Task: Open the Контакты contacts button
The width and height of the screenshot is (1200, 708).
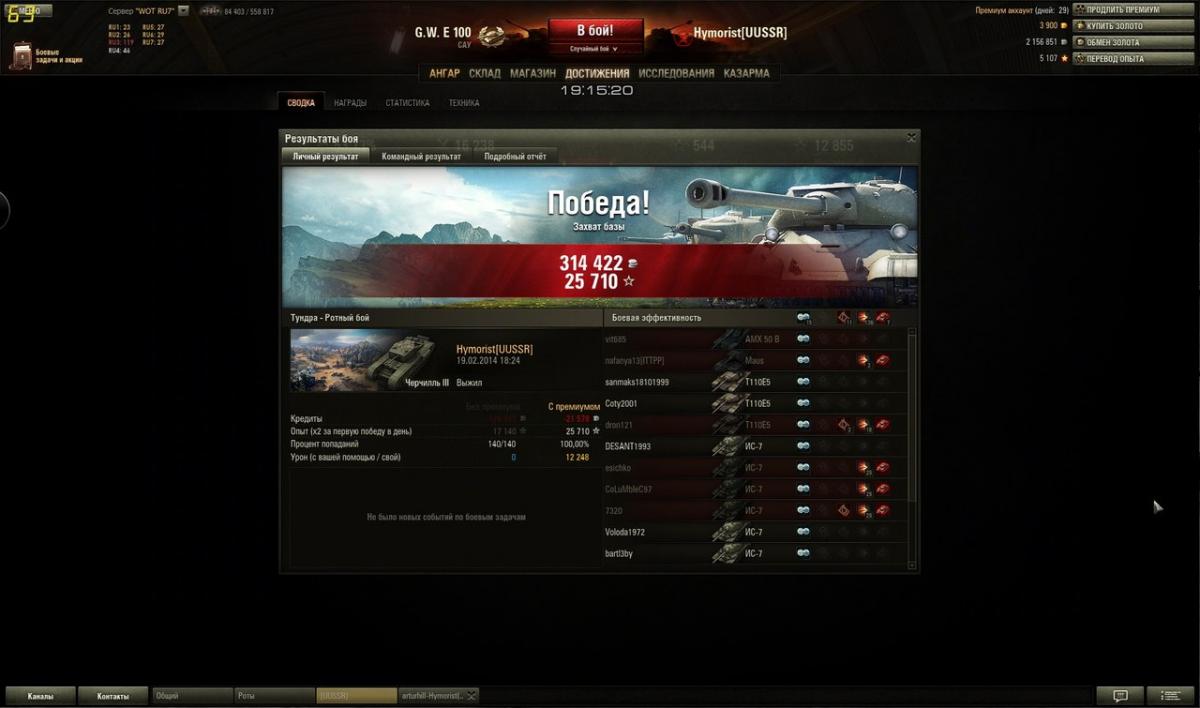Action: point(113,696)
